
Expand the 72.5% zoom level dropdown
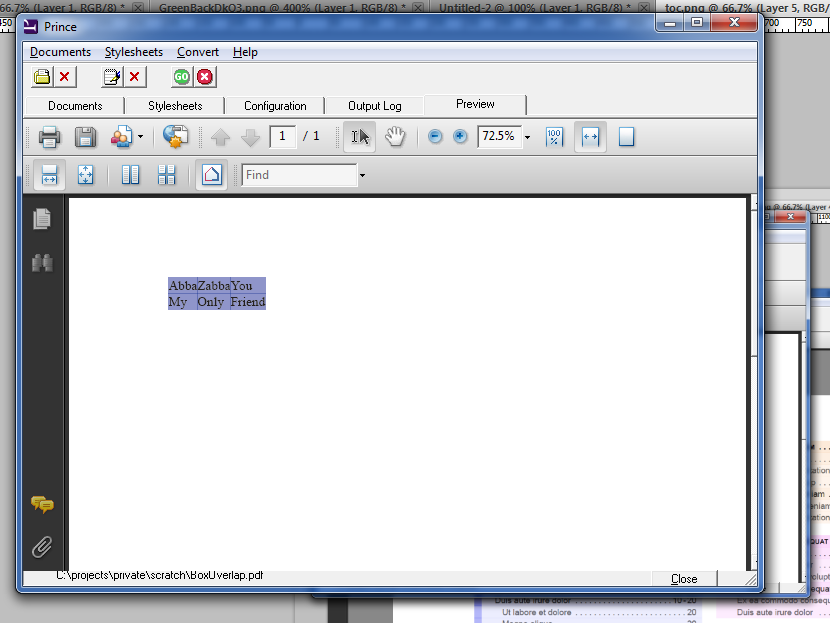[528, 137]
